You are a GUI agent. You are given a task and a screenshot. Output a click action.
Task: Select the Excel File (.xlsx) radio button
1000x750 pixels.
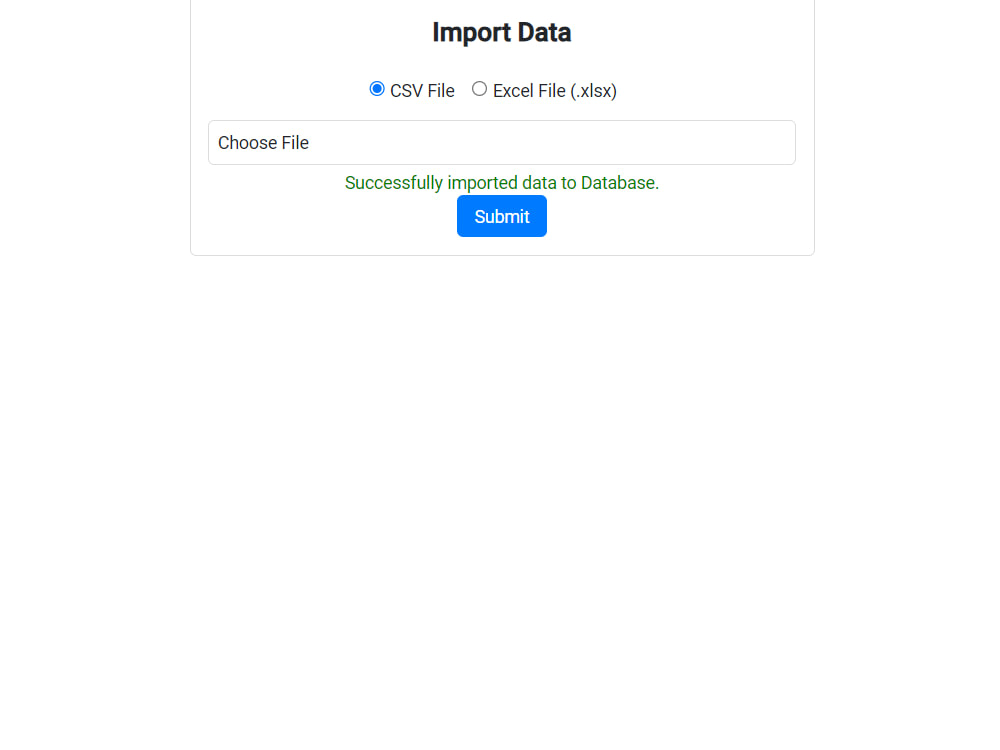pos(479,88)
